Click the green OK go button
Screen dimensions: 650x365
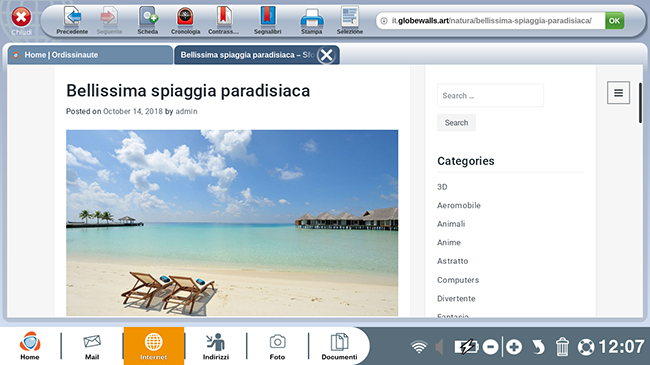[614, 21]
